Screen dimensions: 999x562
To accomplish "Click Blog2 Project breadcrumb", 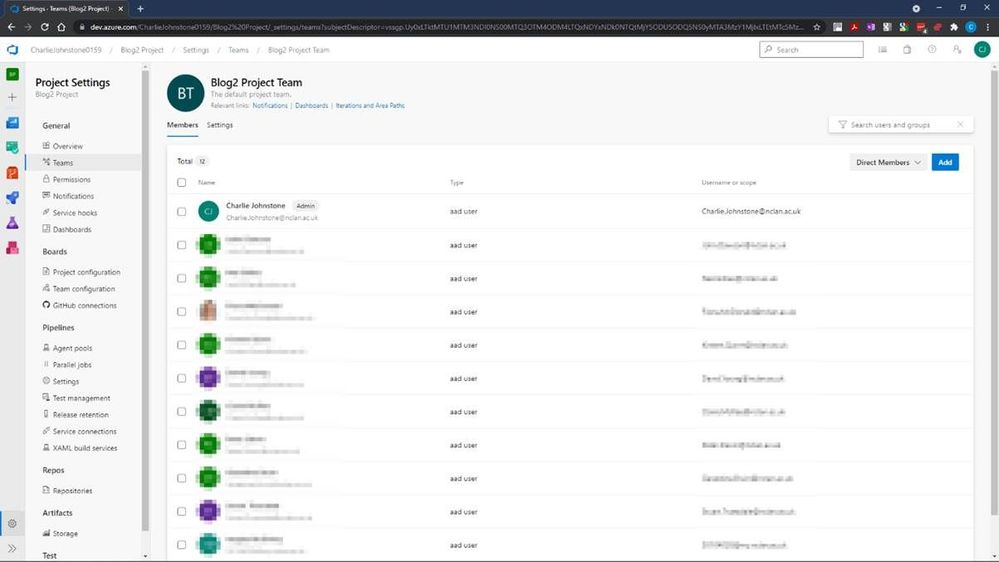I will coord(142,50).
